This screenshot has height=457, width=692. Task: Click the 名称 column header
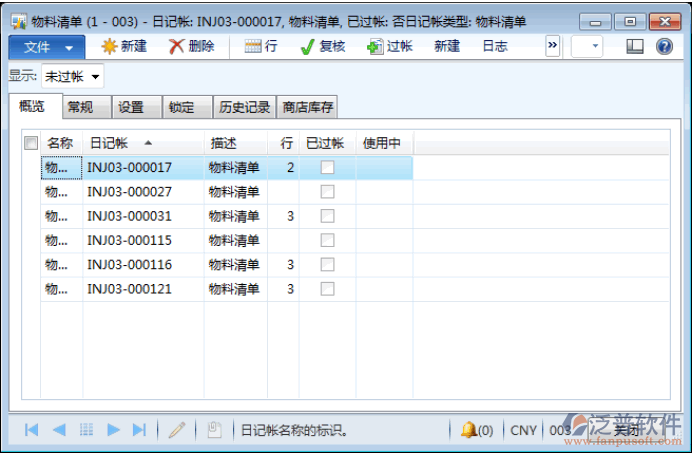[x=60, y=143]
